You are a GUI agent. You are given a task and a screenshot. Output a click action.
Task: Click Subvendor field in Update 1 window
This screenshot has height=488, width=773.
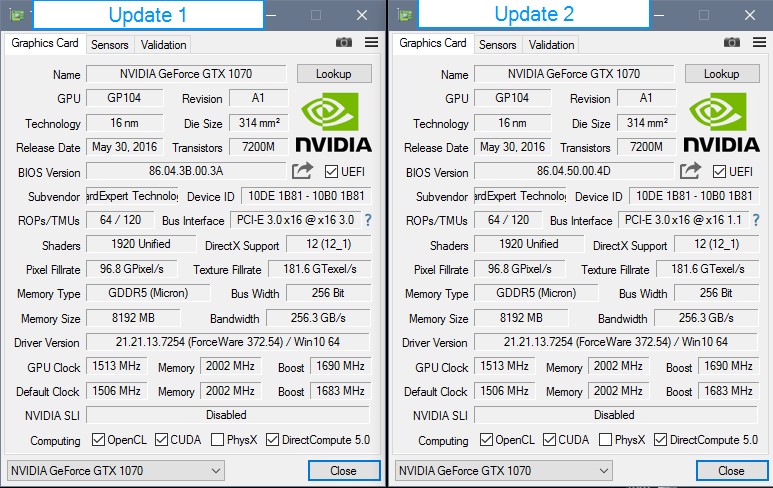[132, 196]
